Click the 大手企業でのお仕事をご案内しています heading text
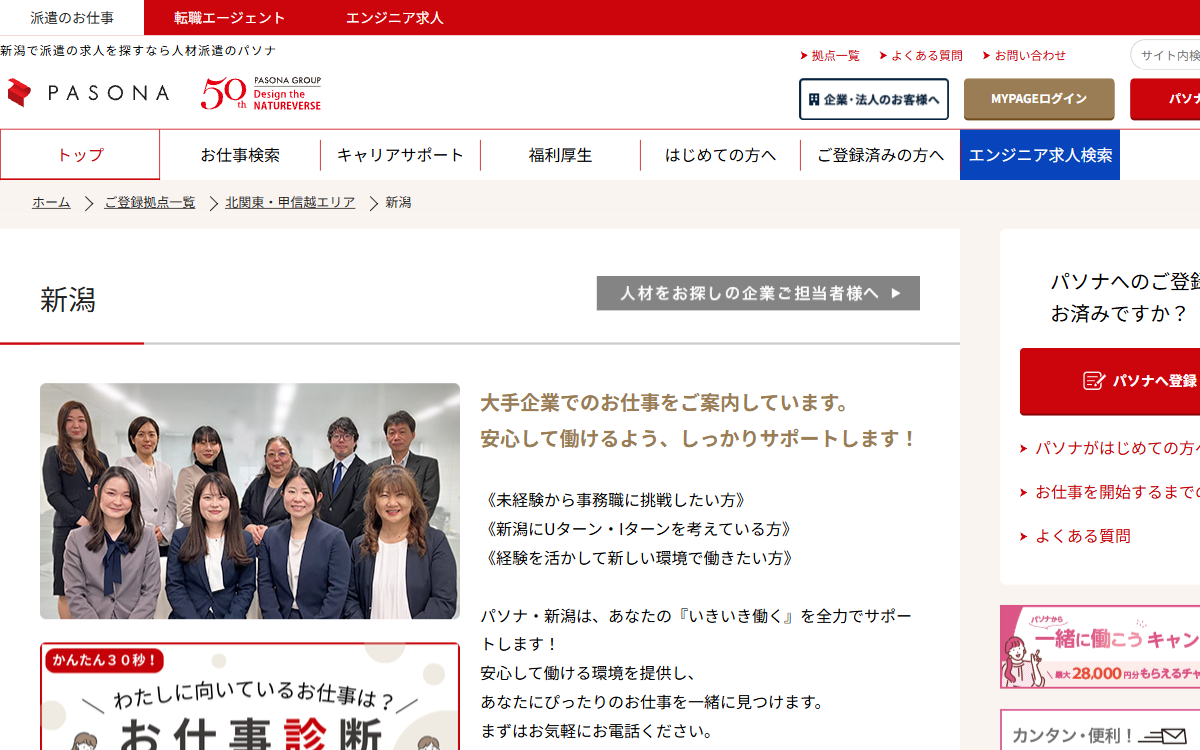 pyautogui.click(x=665, y=403)
